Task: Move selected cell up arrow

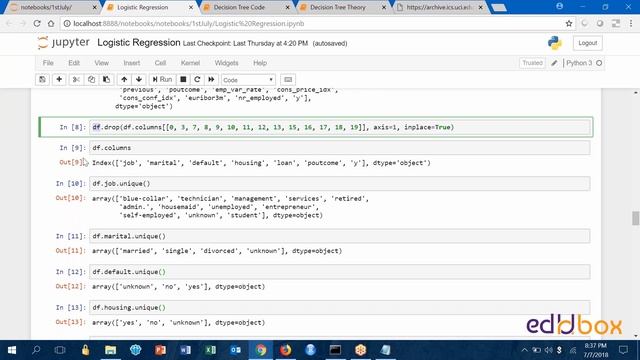Action: (124, 80)
